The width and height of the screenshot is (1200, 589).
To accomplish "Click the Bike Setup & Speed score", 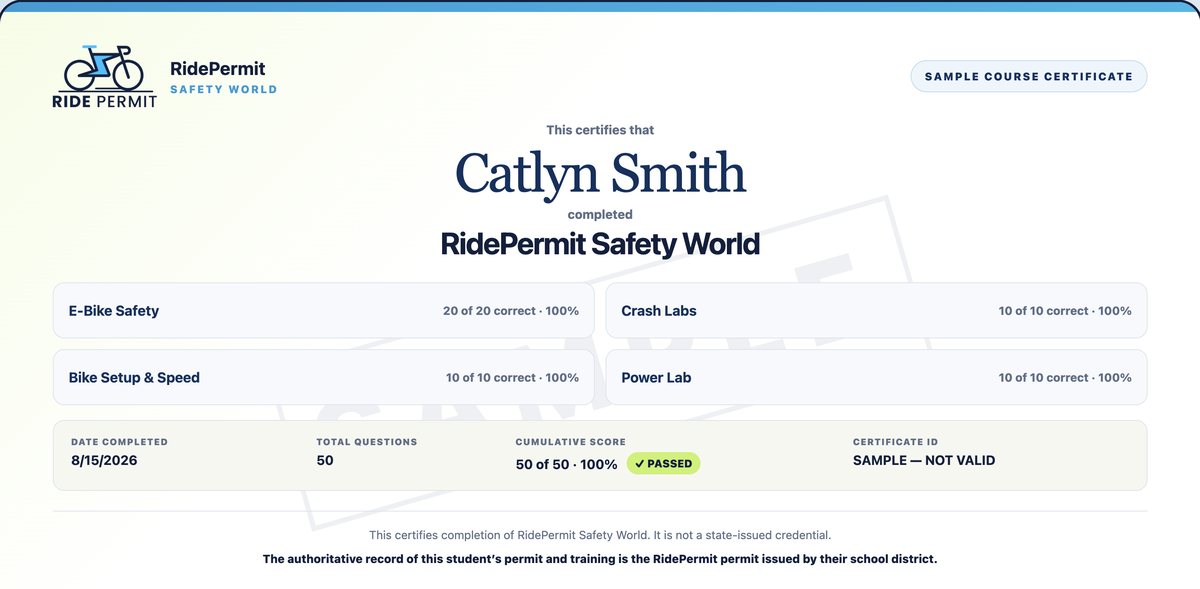I will click(x=512, y=378).
